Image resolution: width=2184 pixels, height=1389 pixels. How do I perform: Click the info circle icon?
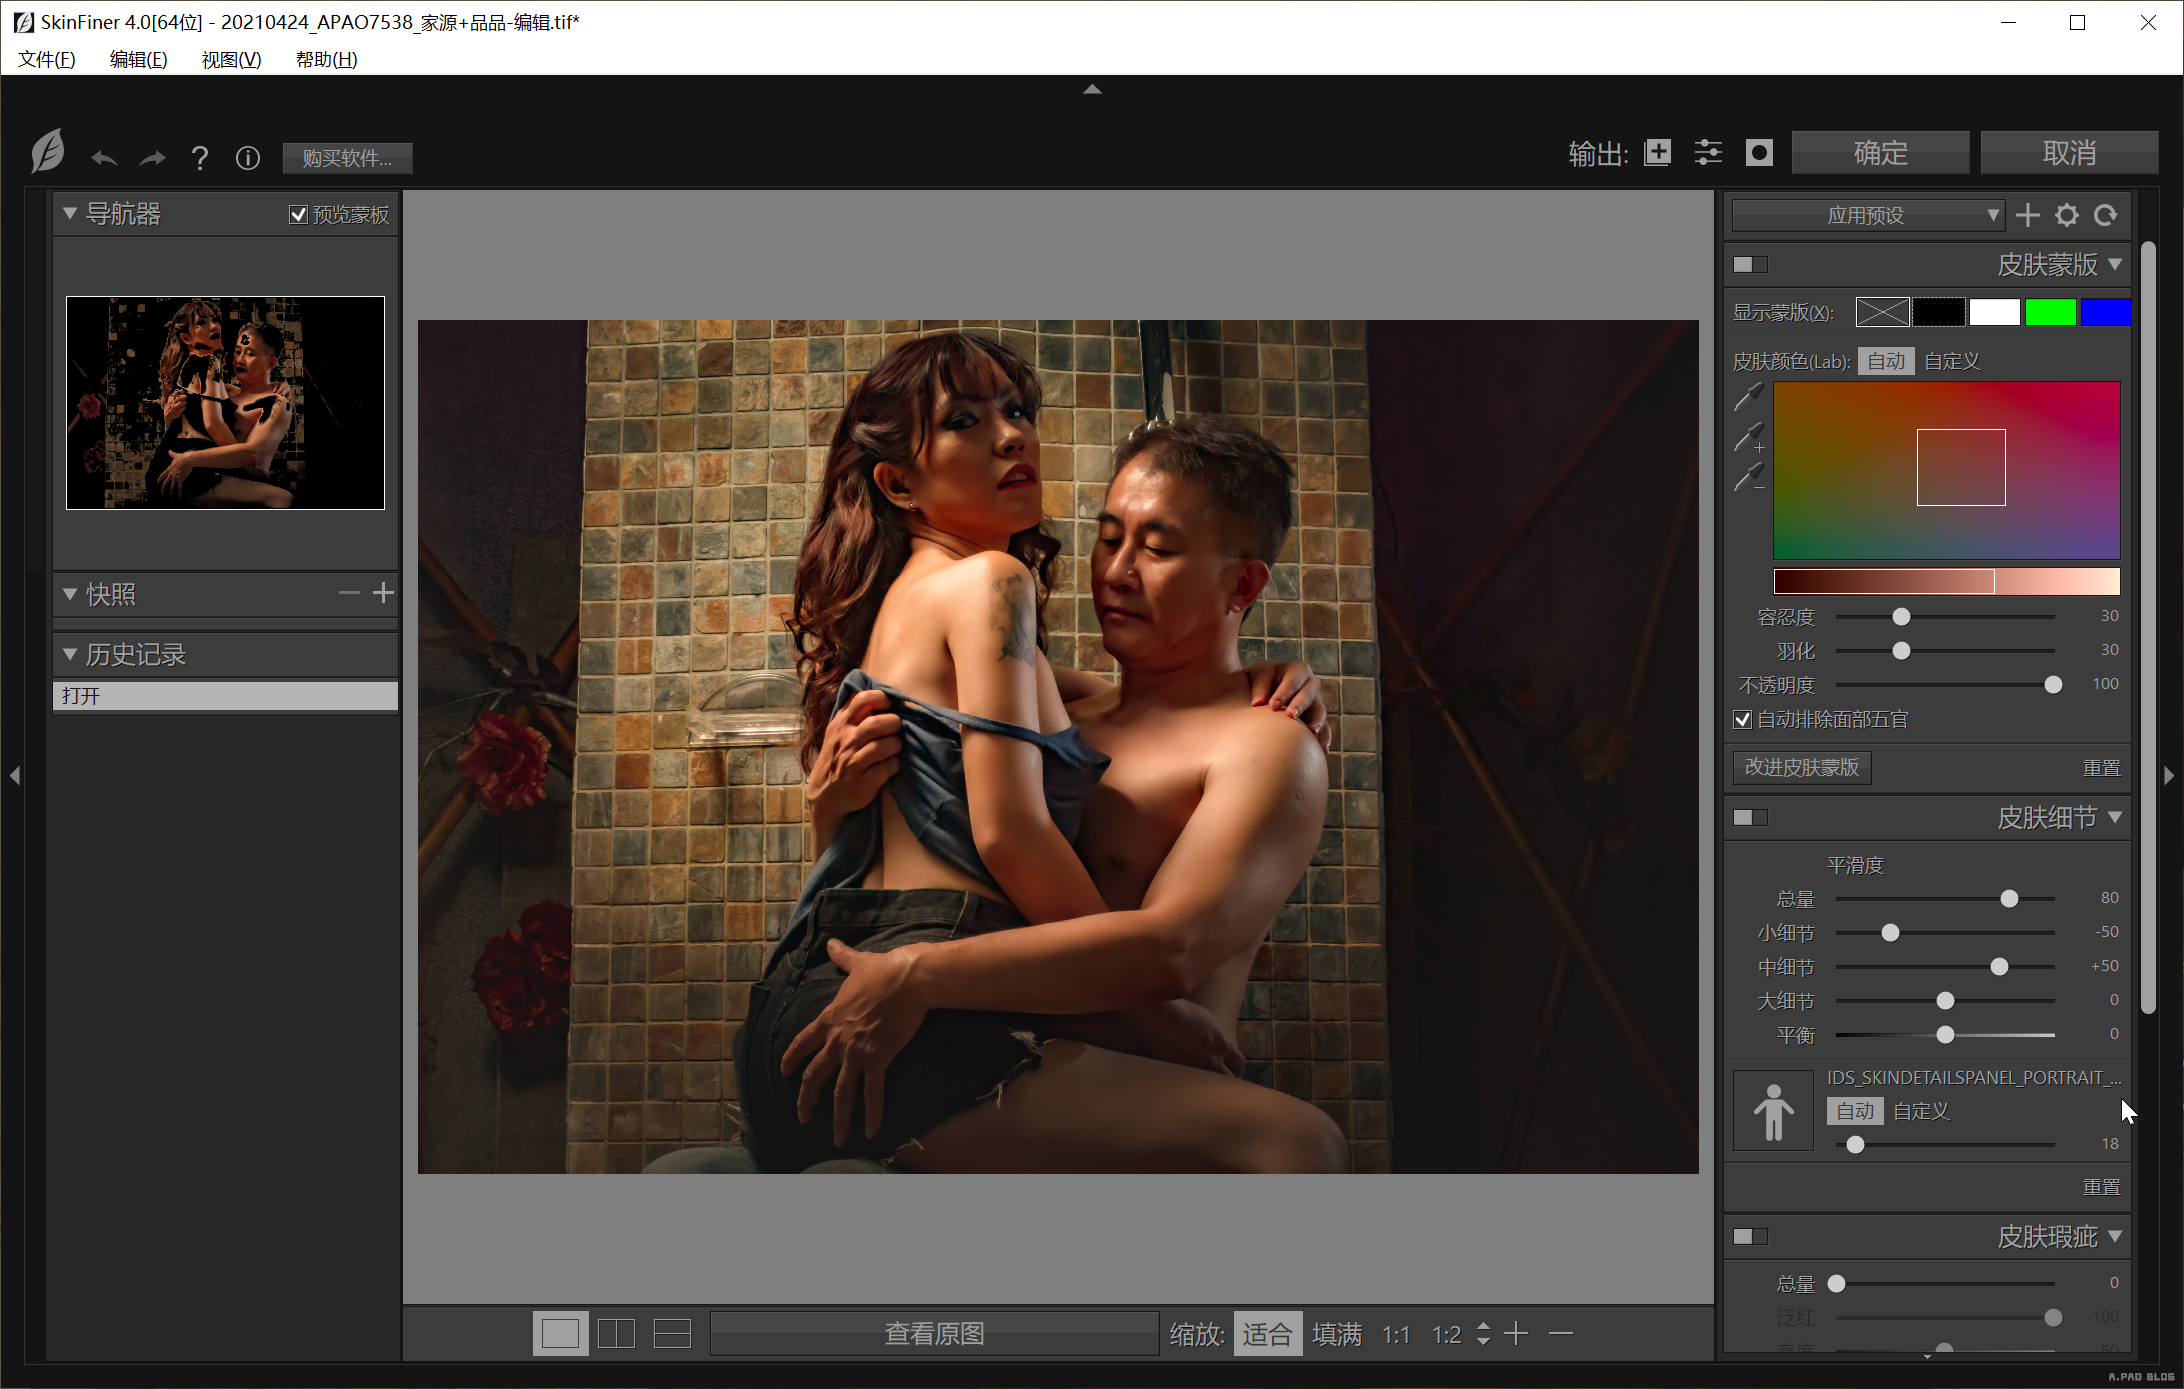click(x=247, y=158)
